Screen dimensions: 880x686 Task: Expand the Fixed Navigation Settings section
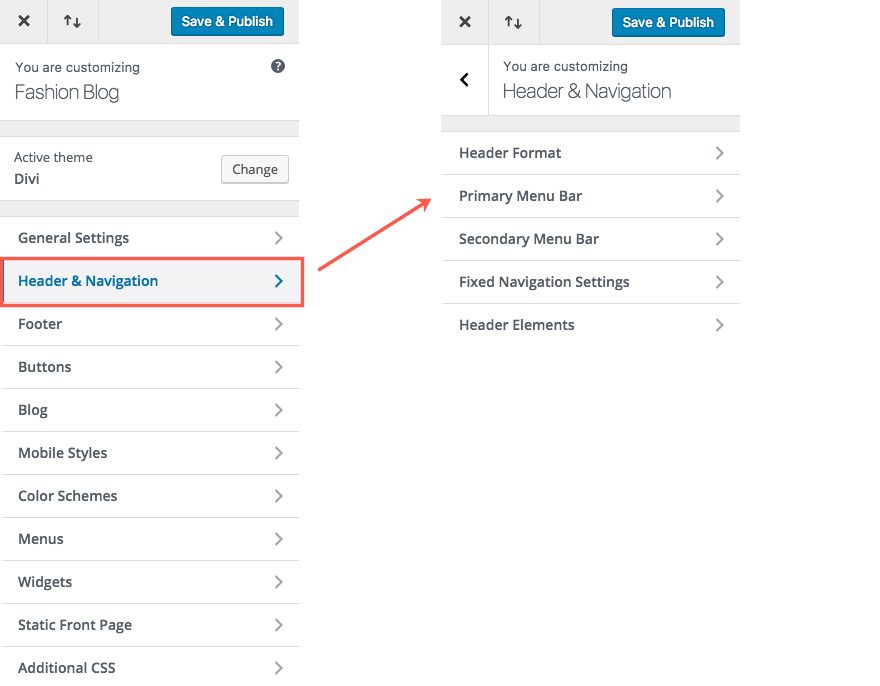591,282
